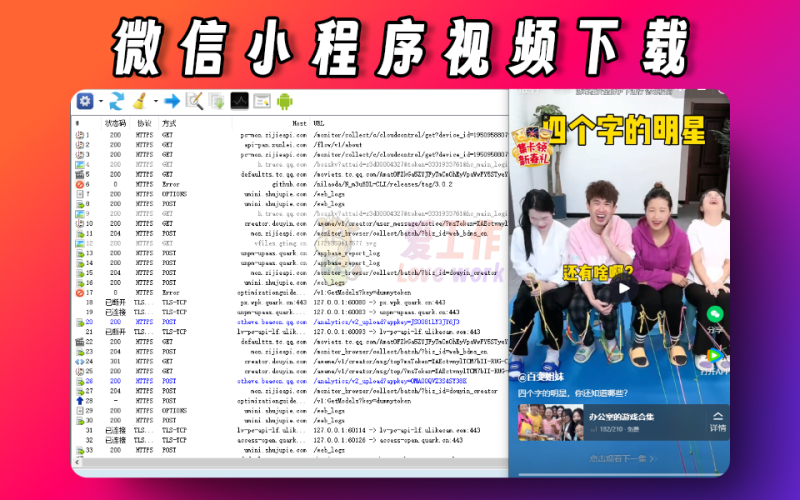800x500 pixels.
Task: Click the horizontal scrollbar track below the list
Action: pos(293,462)
